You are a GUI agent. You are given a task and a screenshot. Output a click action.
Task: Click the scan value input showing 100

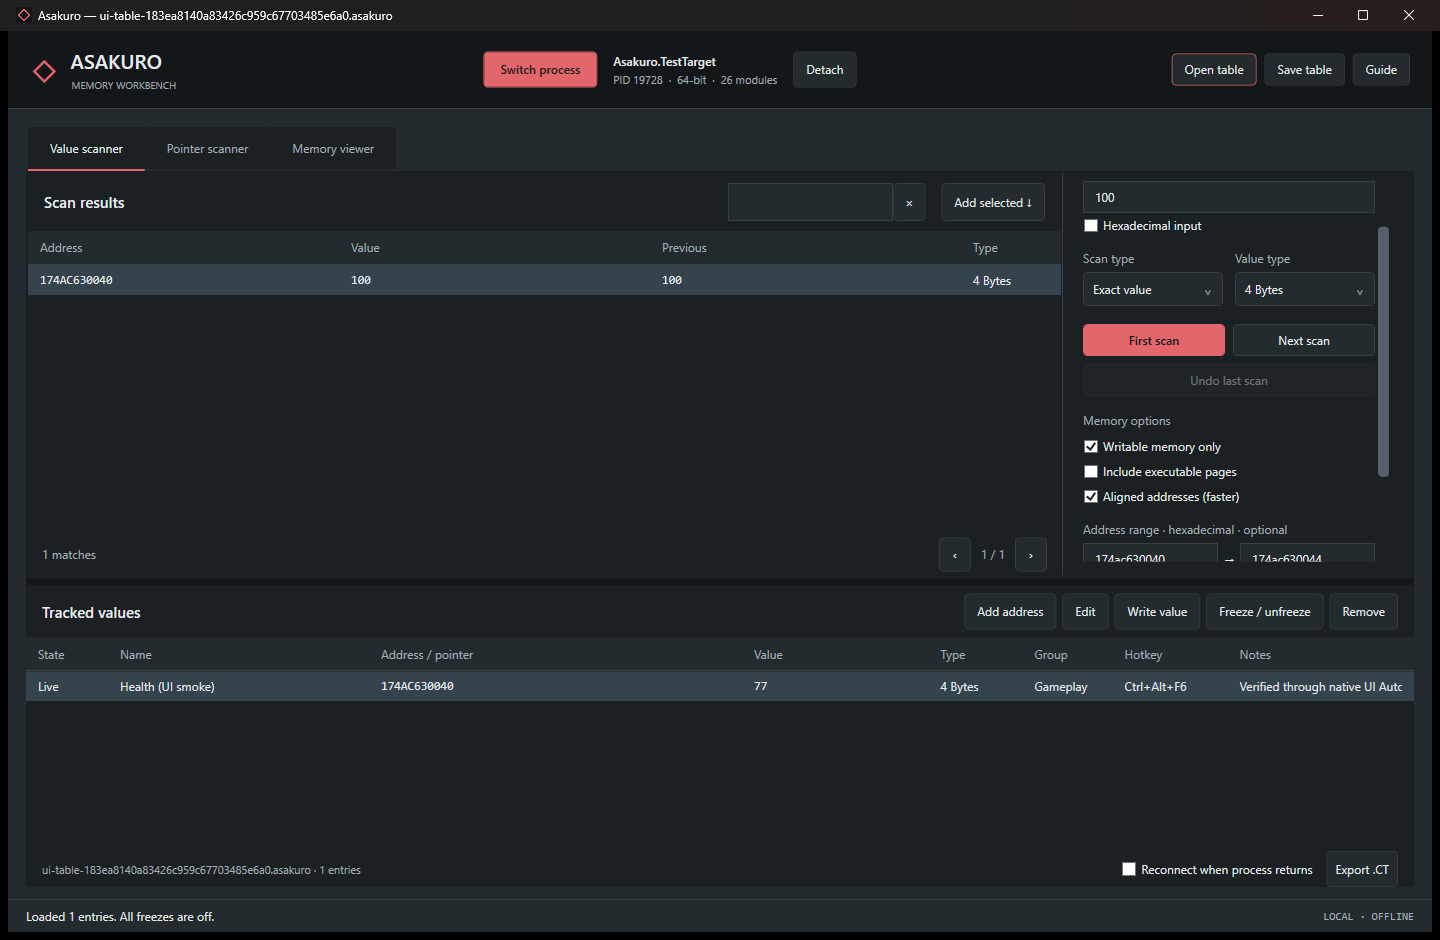click(1229, 198)
